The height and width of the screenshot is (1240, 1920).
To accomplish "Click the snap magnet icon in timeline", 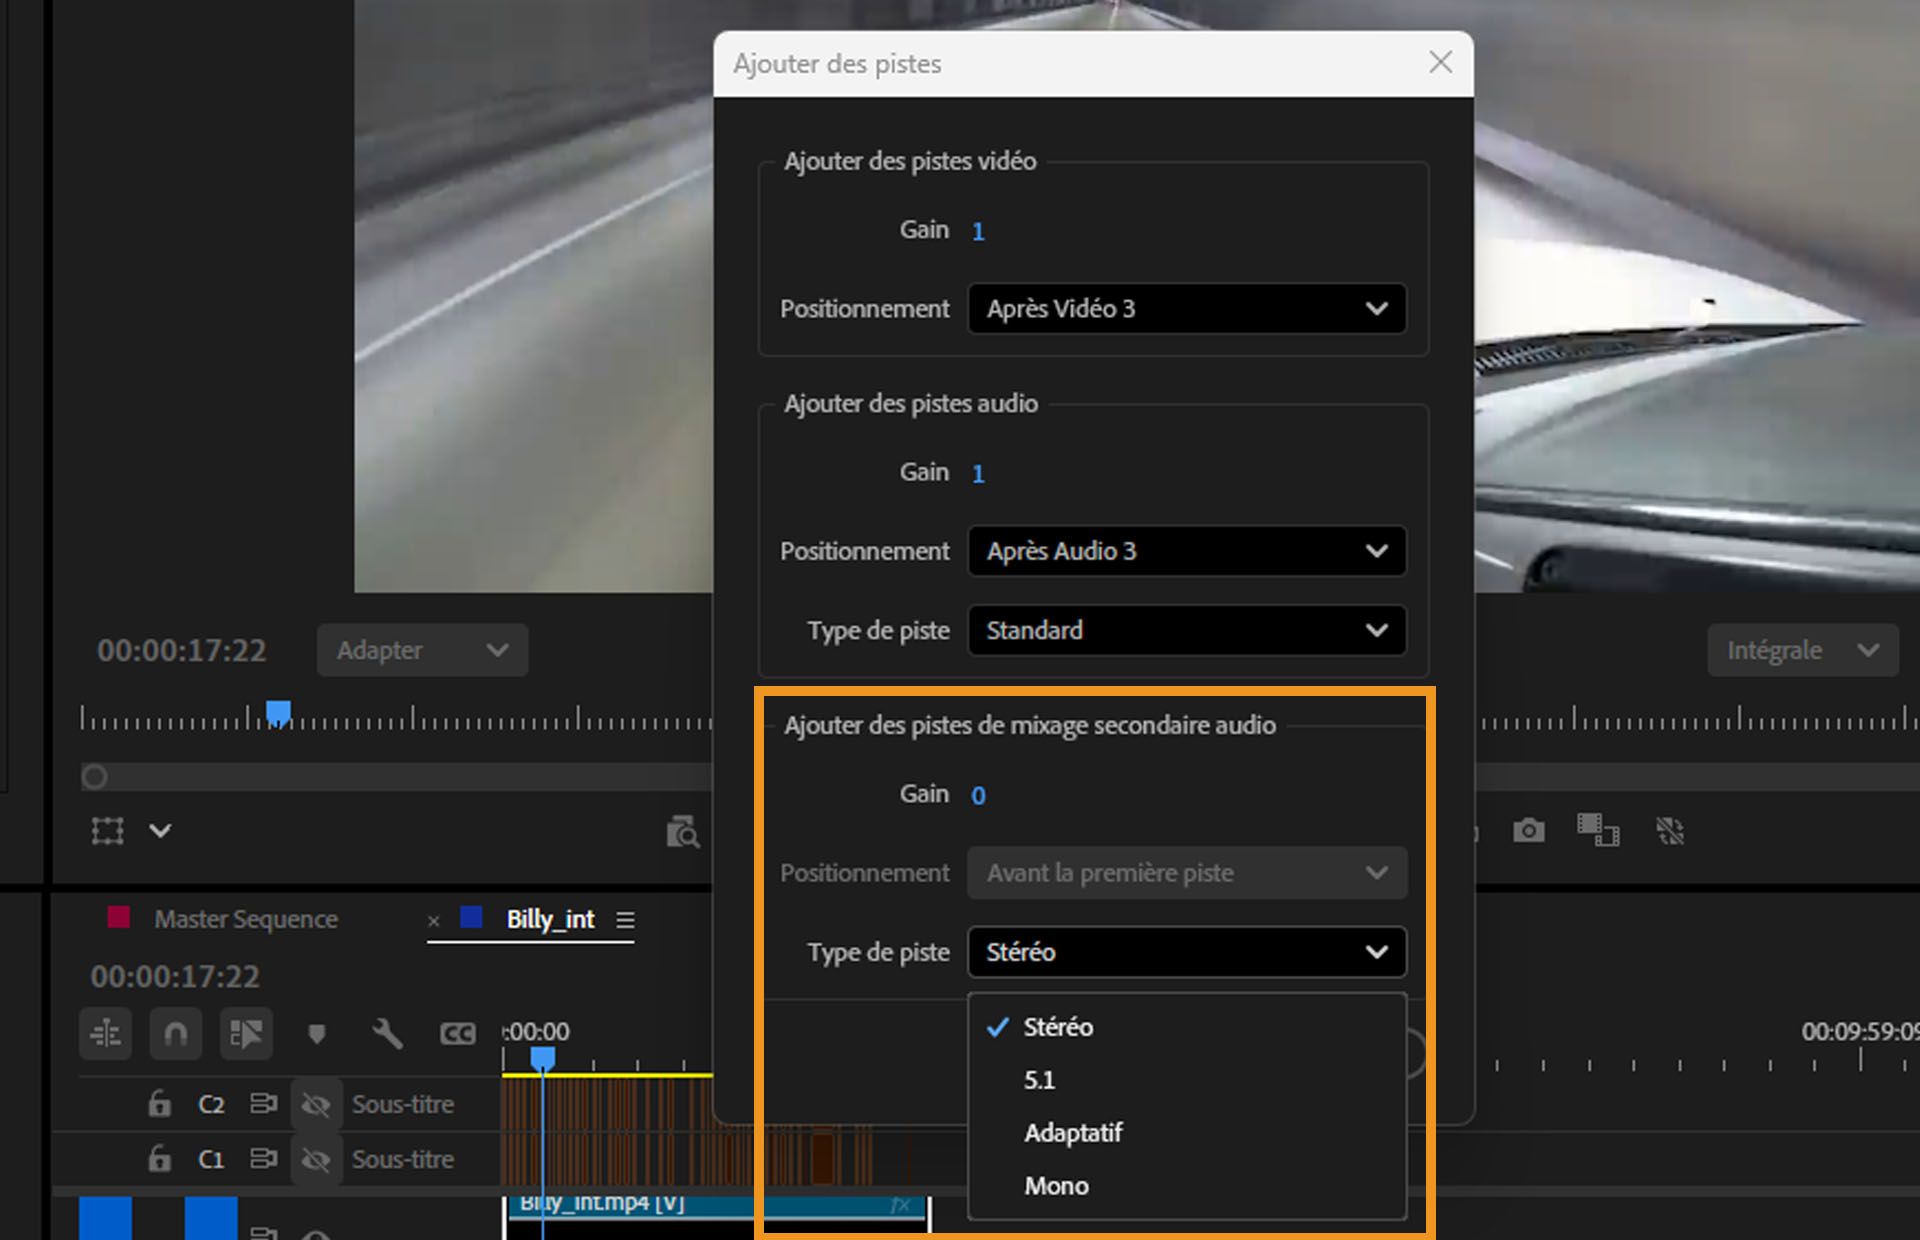I will (x=175, y=1033).
